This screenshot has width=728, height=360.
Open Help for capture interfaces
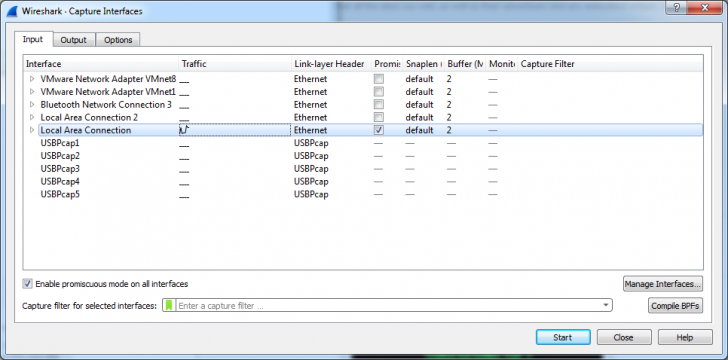click(685, 337)
